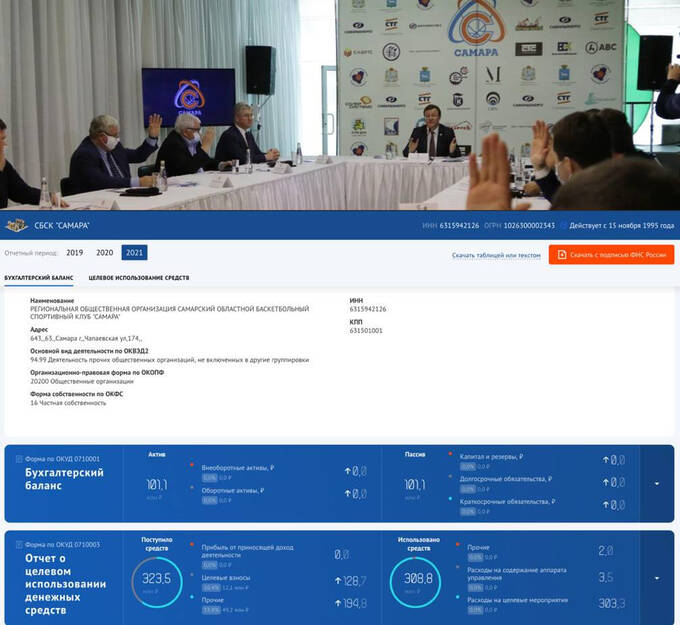Screen dimensions: 680x625
Task: Select reporting year 2020
Action: (x=104, y=253)
